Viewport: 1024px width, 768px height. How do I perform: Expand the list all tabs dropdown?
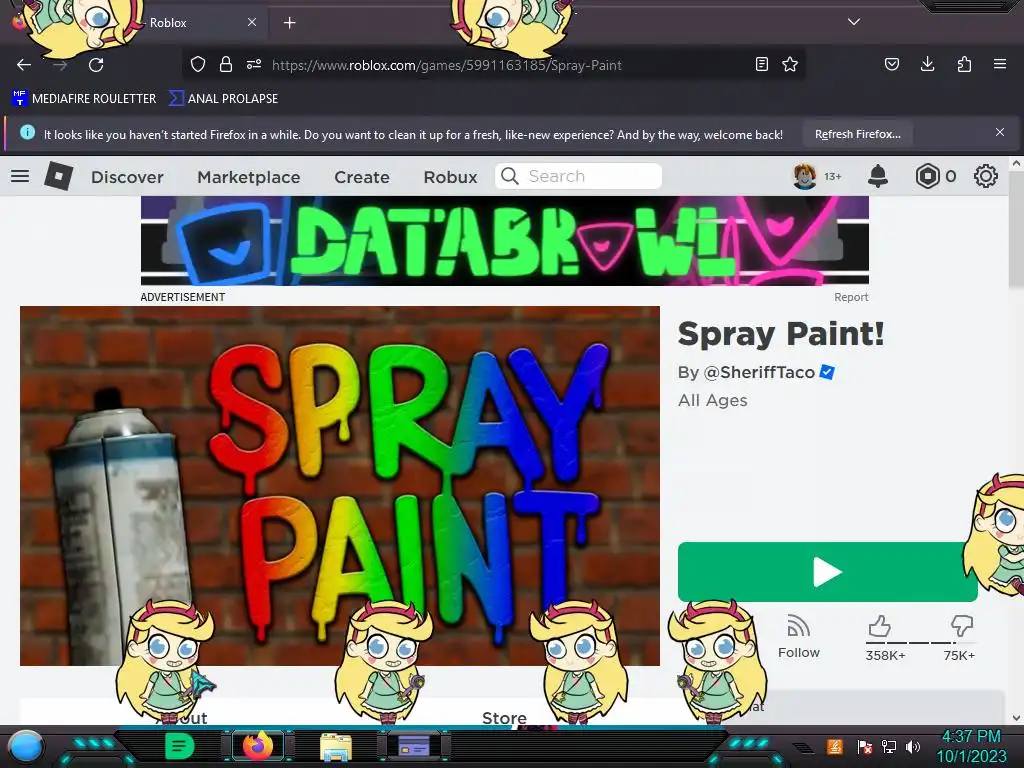tap(854, 22)
